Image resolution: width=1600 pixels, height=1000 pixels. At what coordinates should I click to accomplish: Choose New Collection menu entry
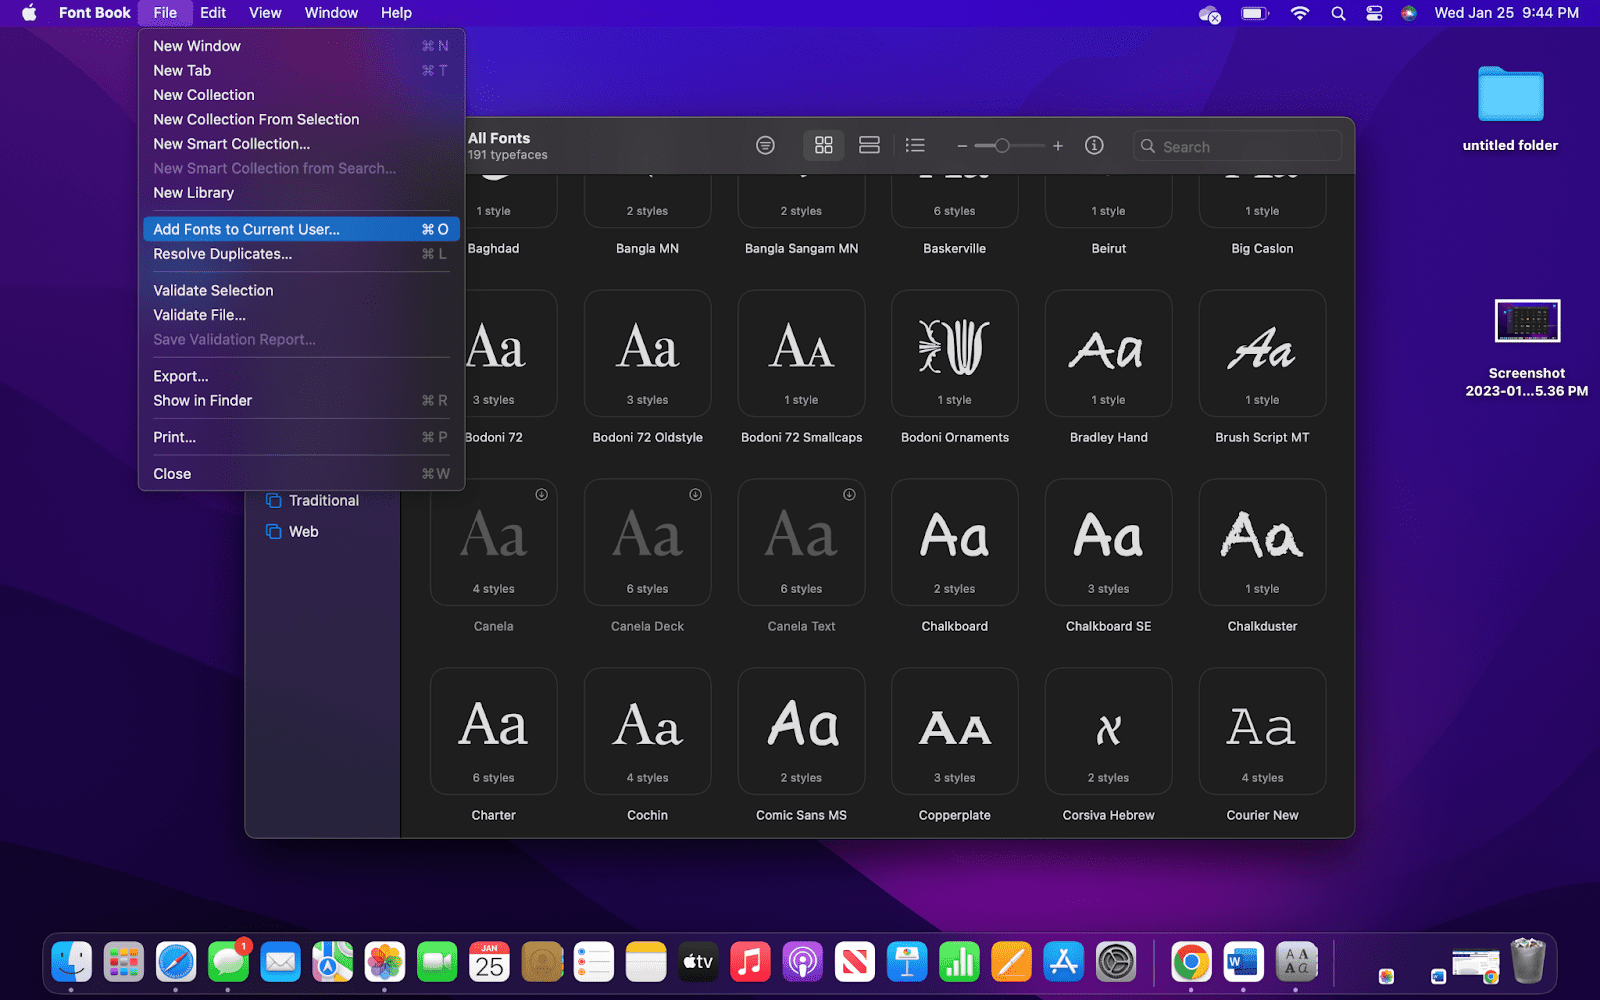[301, 95]
